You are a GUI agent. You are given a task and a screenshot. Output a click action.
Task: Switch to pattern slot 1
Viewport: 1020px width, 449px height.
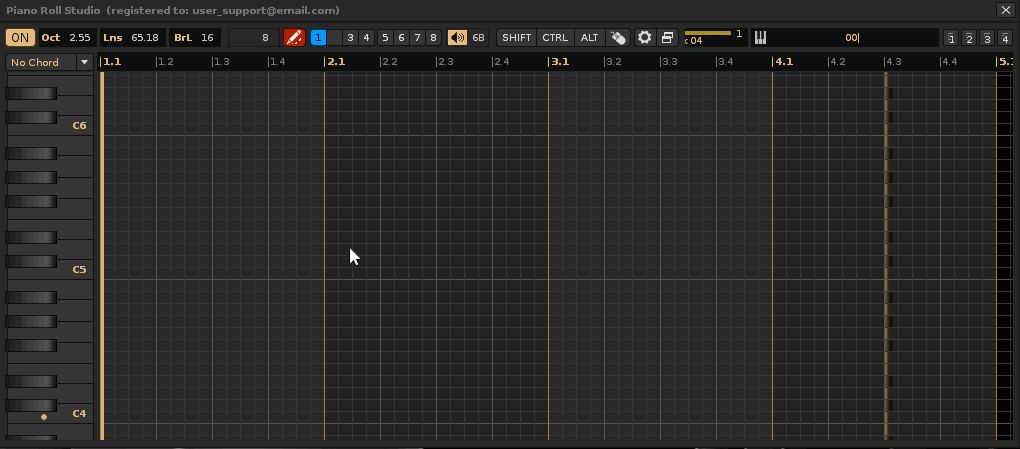click(x=318, y=38)
